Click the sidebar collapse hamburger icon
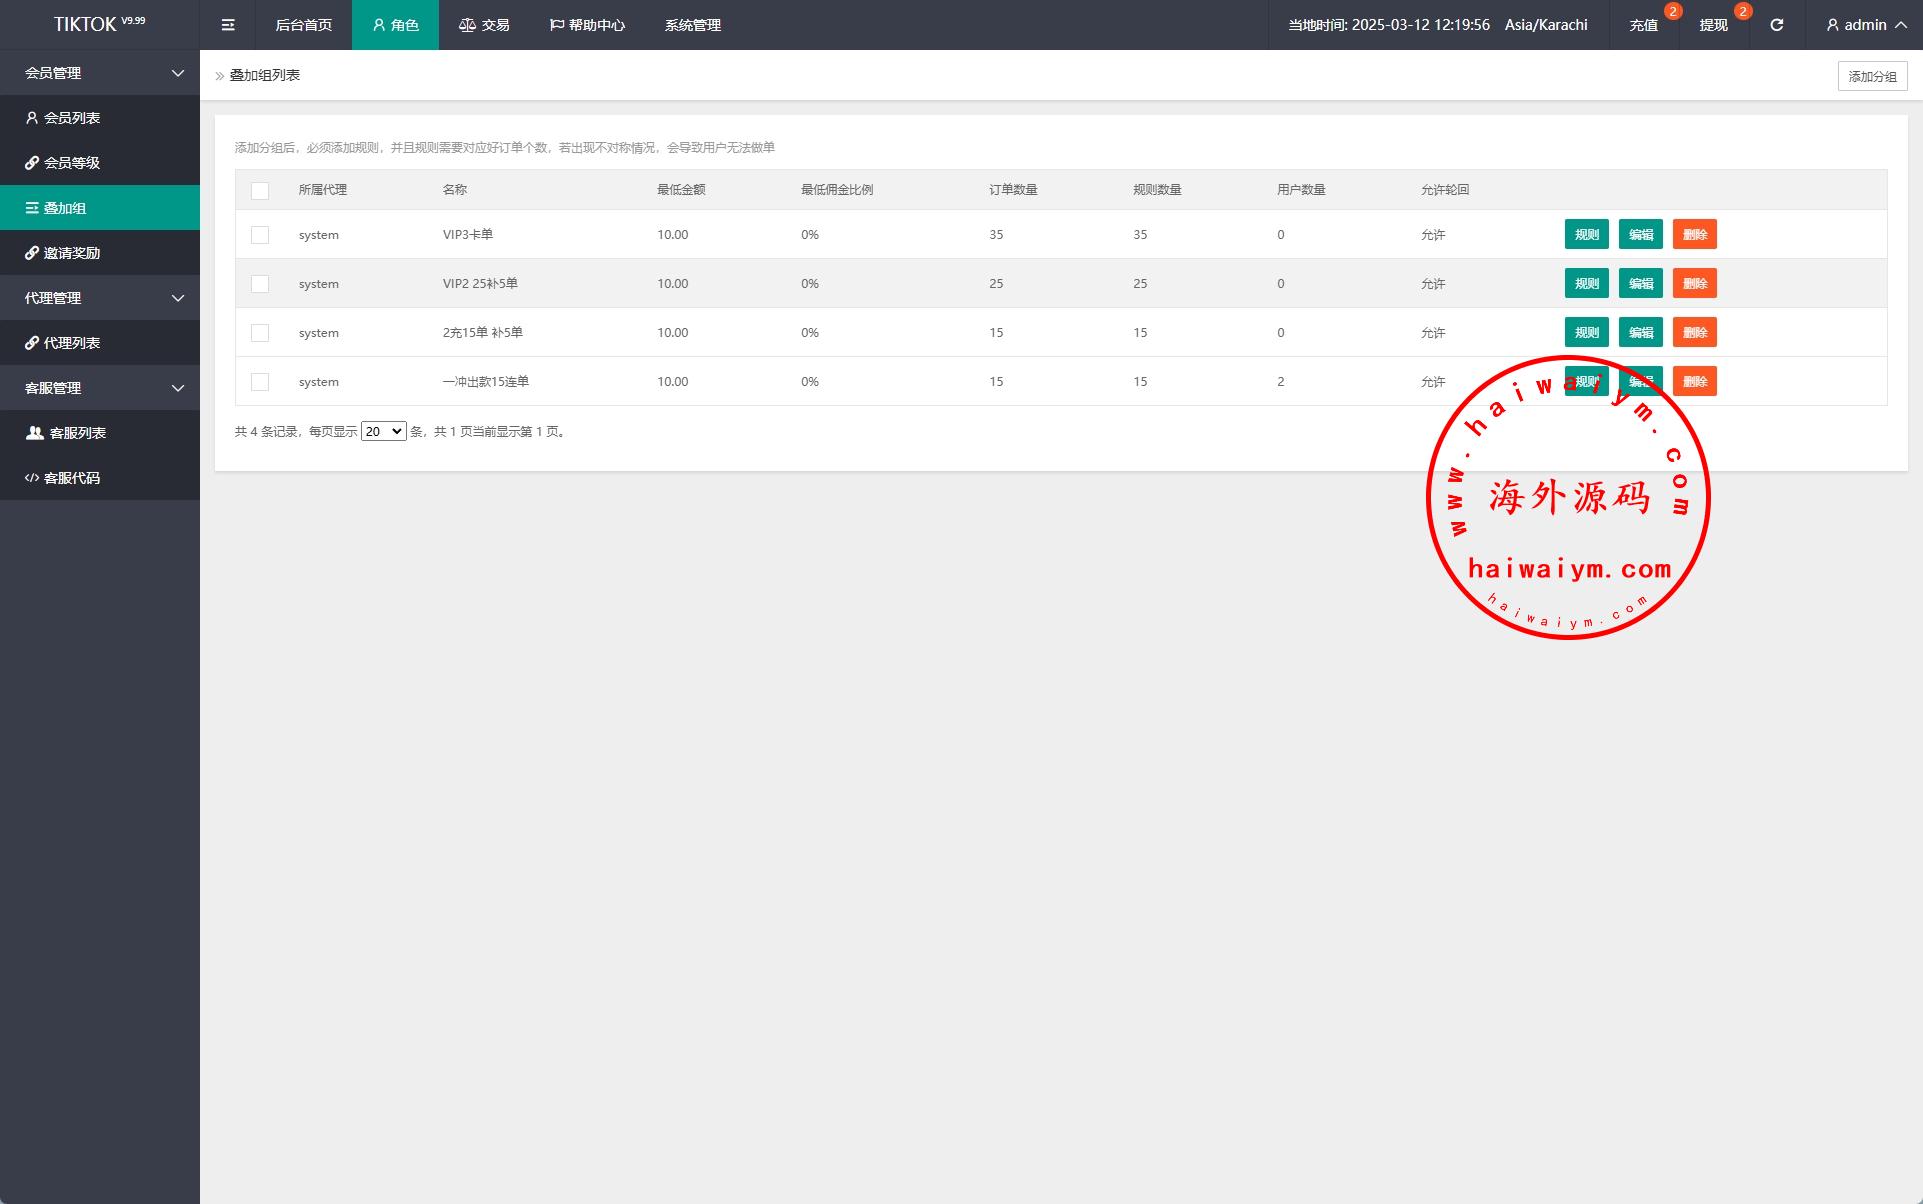Screen dimensions: 1923x1204 pos(228,25)
